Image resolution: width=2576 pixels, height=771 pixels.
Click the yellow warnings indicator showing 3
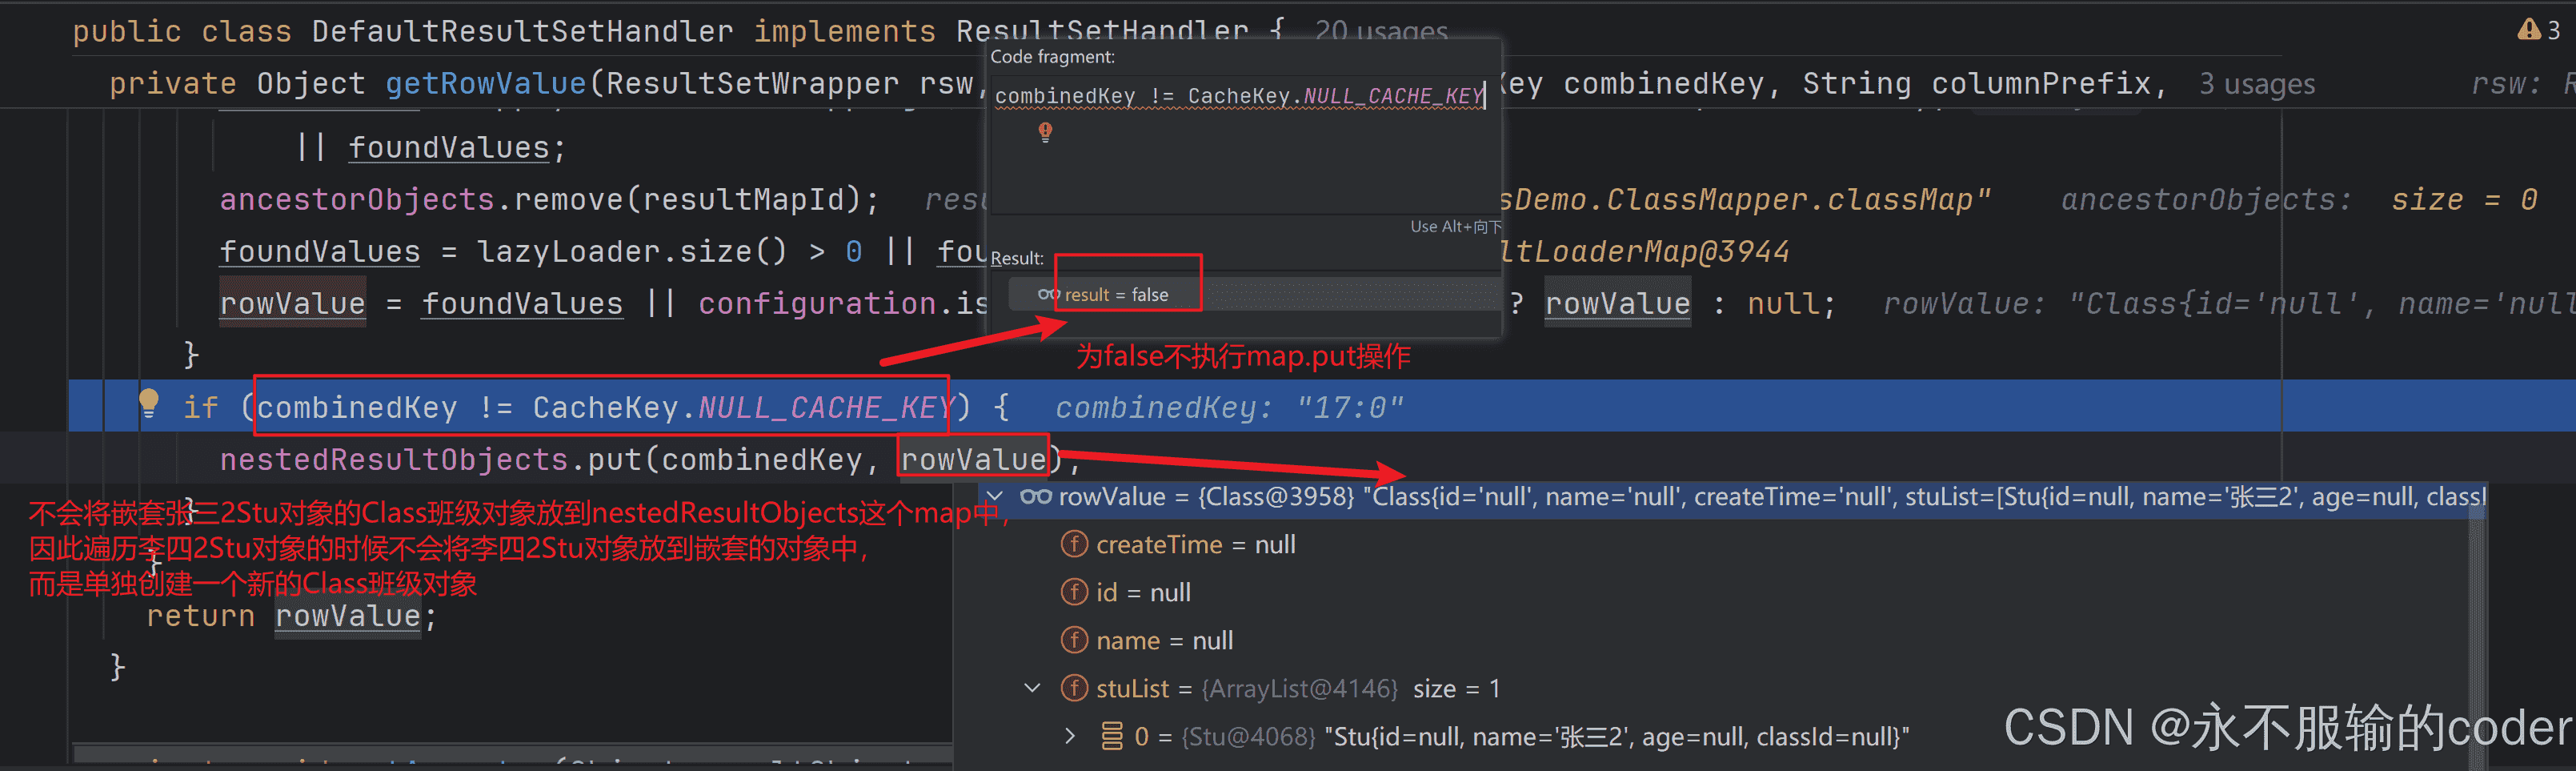coord(2538,30)
